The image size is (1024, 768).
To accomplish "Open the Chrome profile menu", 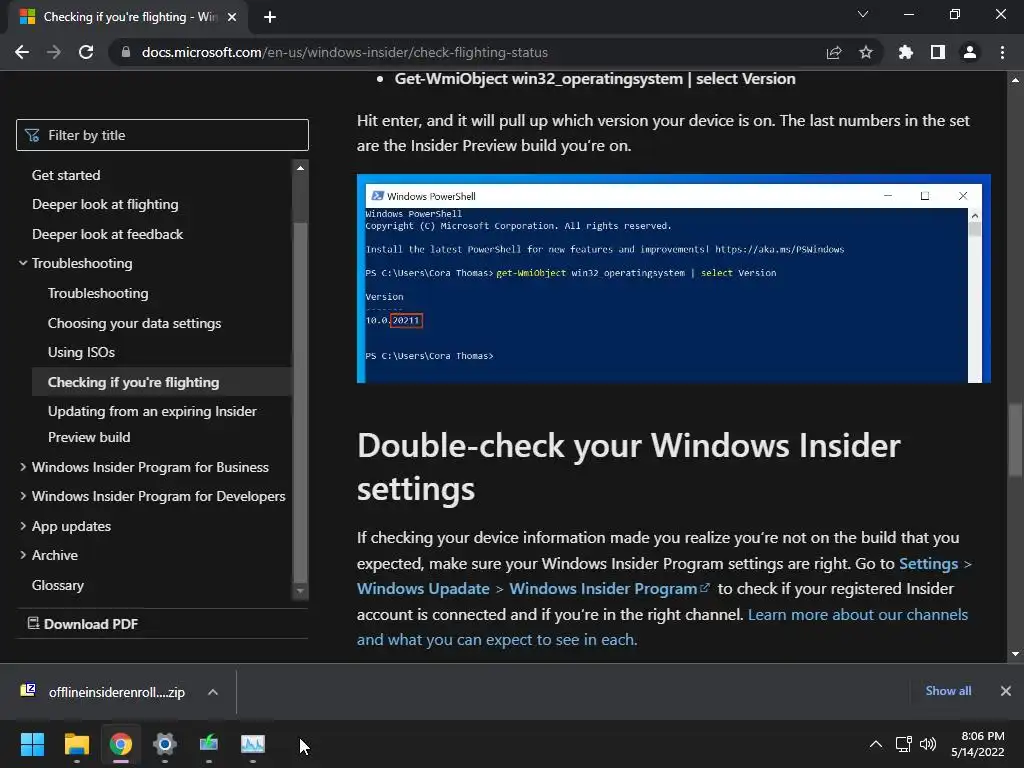I will click(970, 52).
